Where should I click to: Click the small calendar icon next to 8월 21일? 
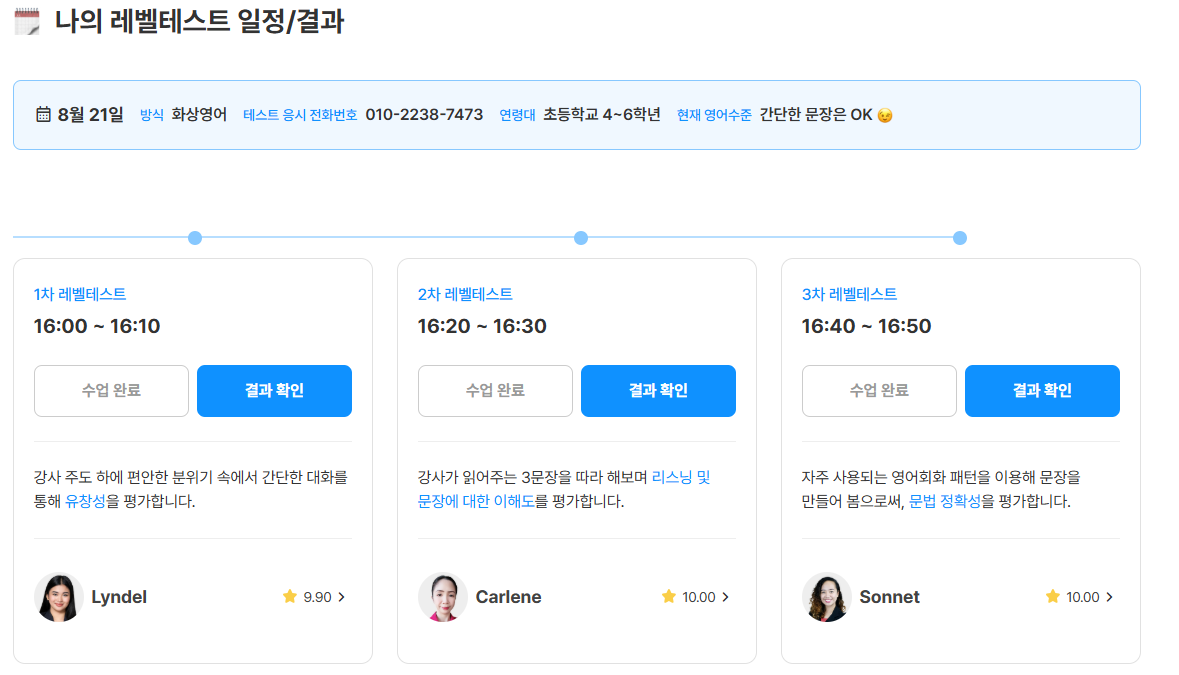click(x=44, y=114)
